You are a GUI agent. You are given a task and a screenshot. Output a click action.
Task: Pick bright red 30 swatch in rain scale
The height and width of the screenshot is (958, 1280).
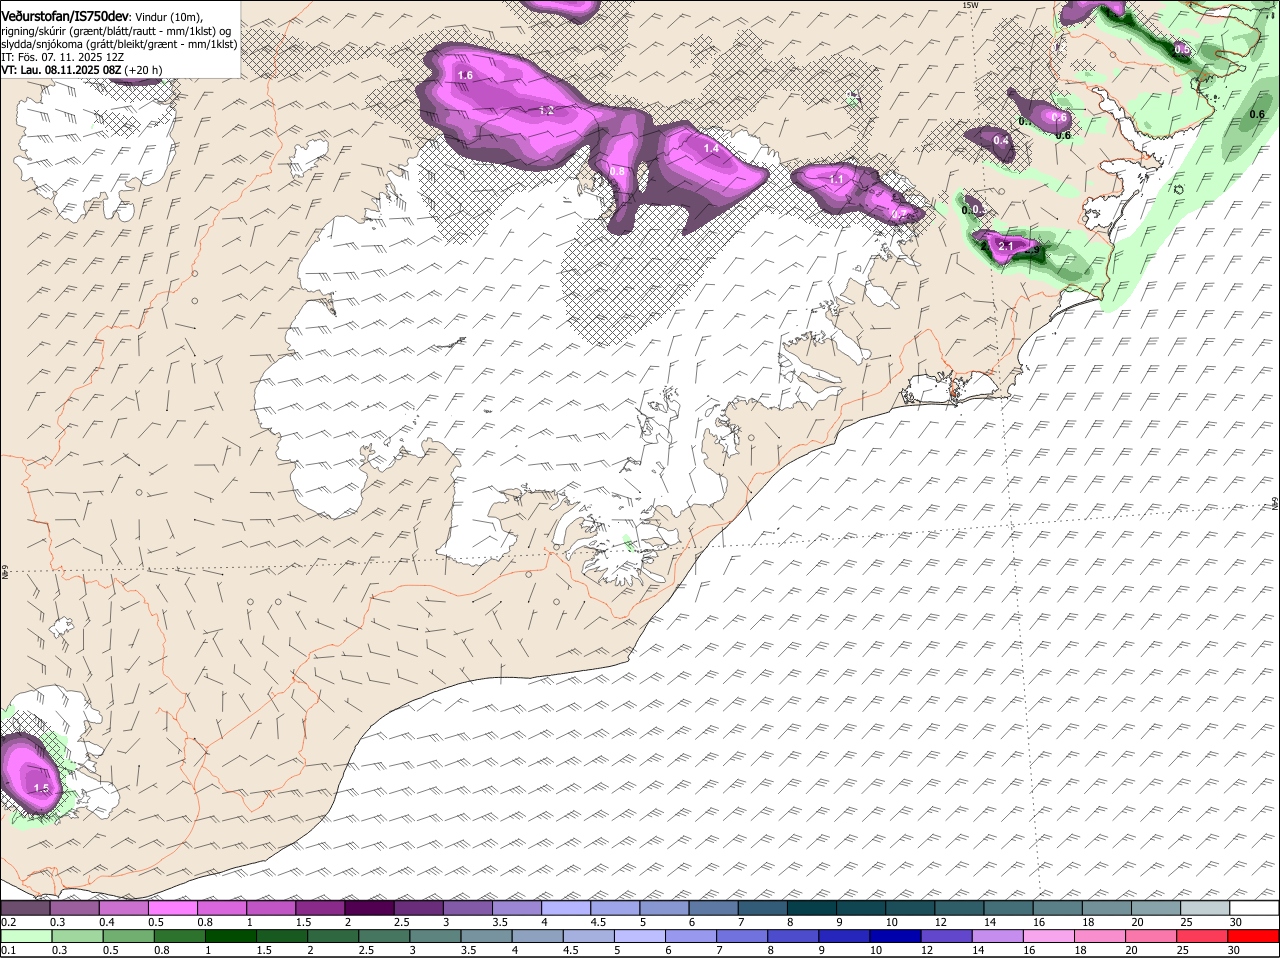click(x=1252, y=936)
